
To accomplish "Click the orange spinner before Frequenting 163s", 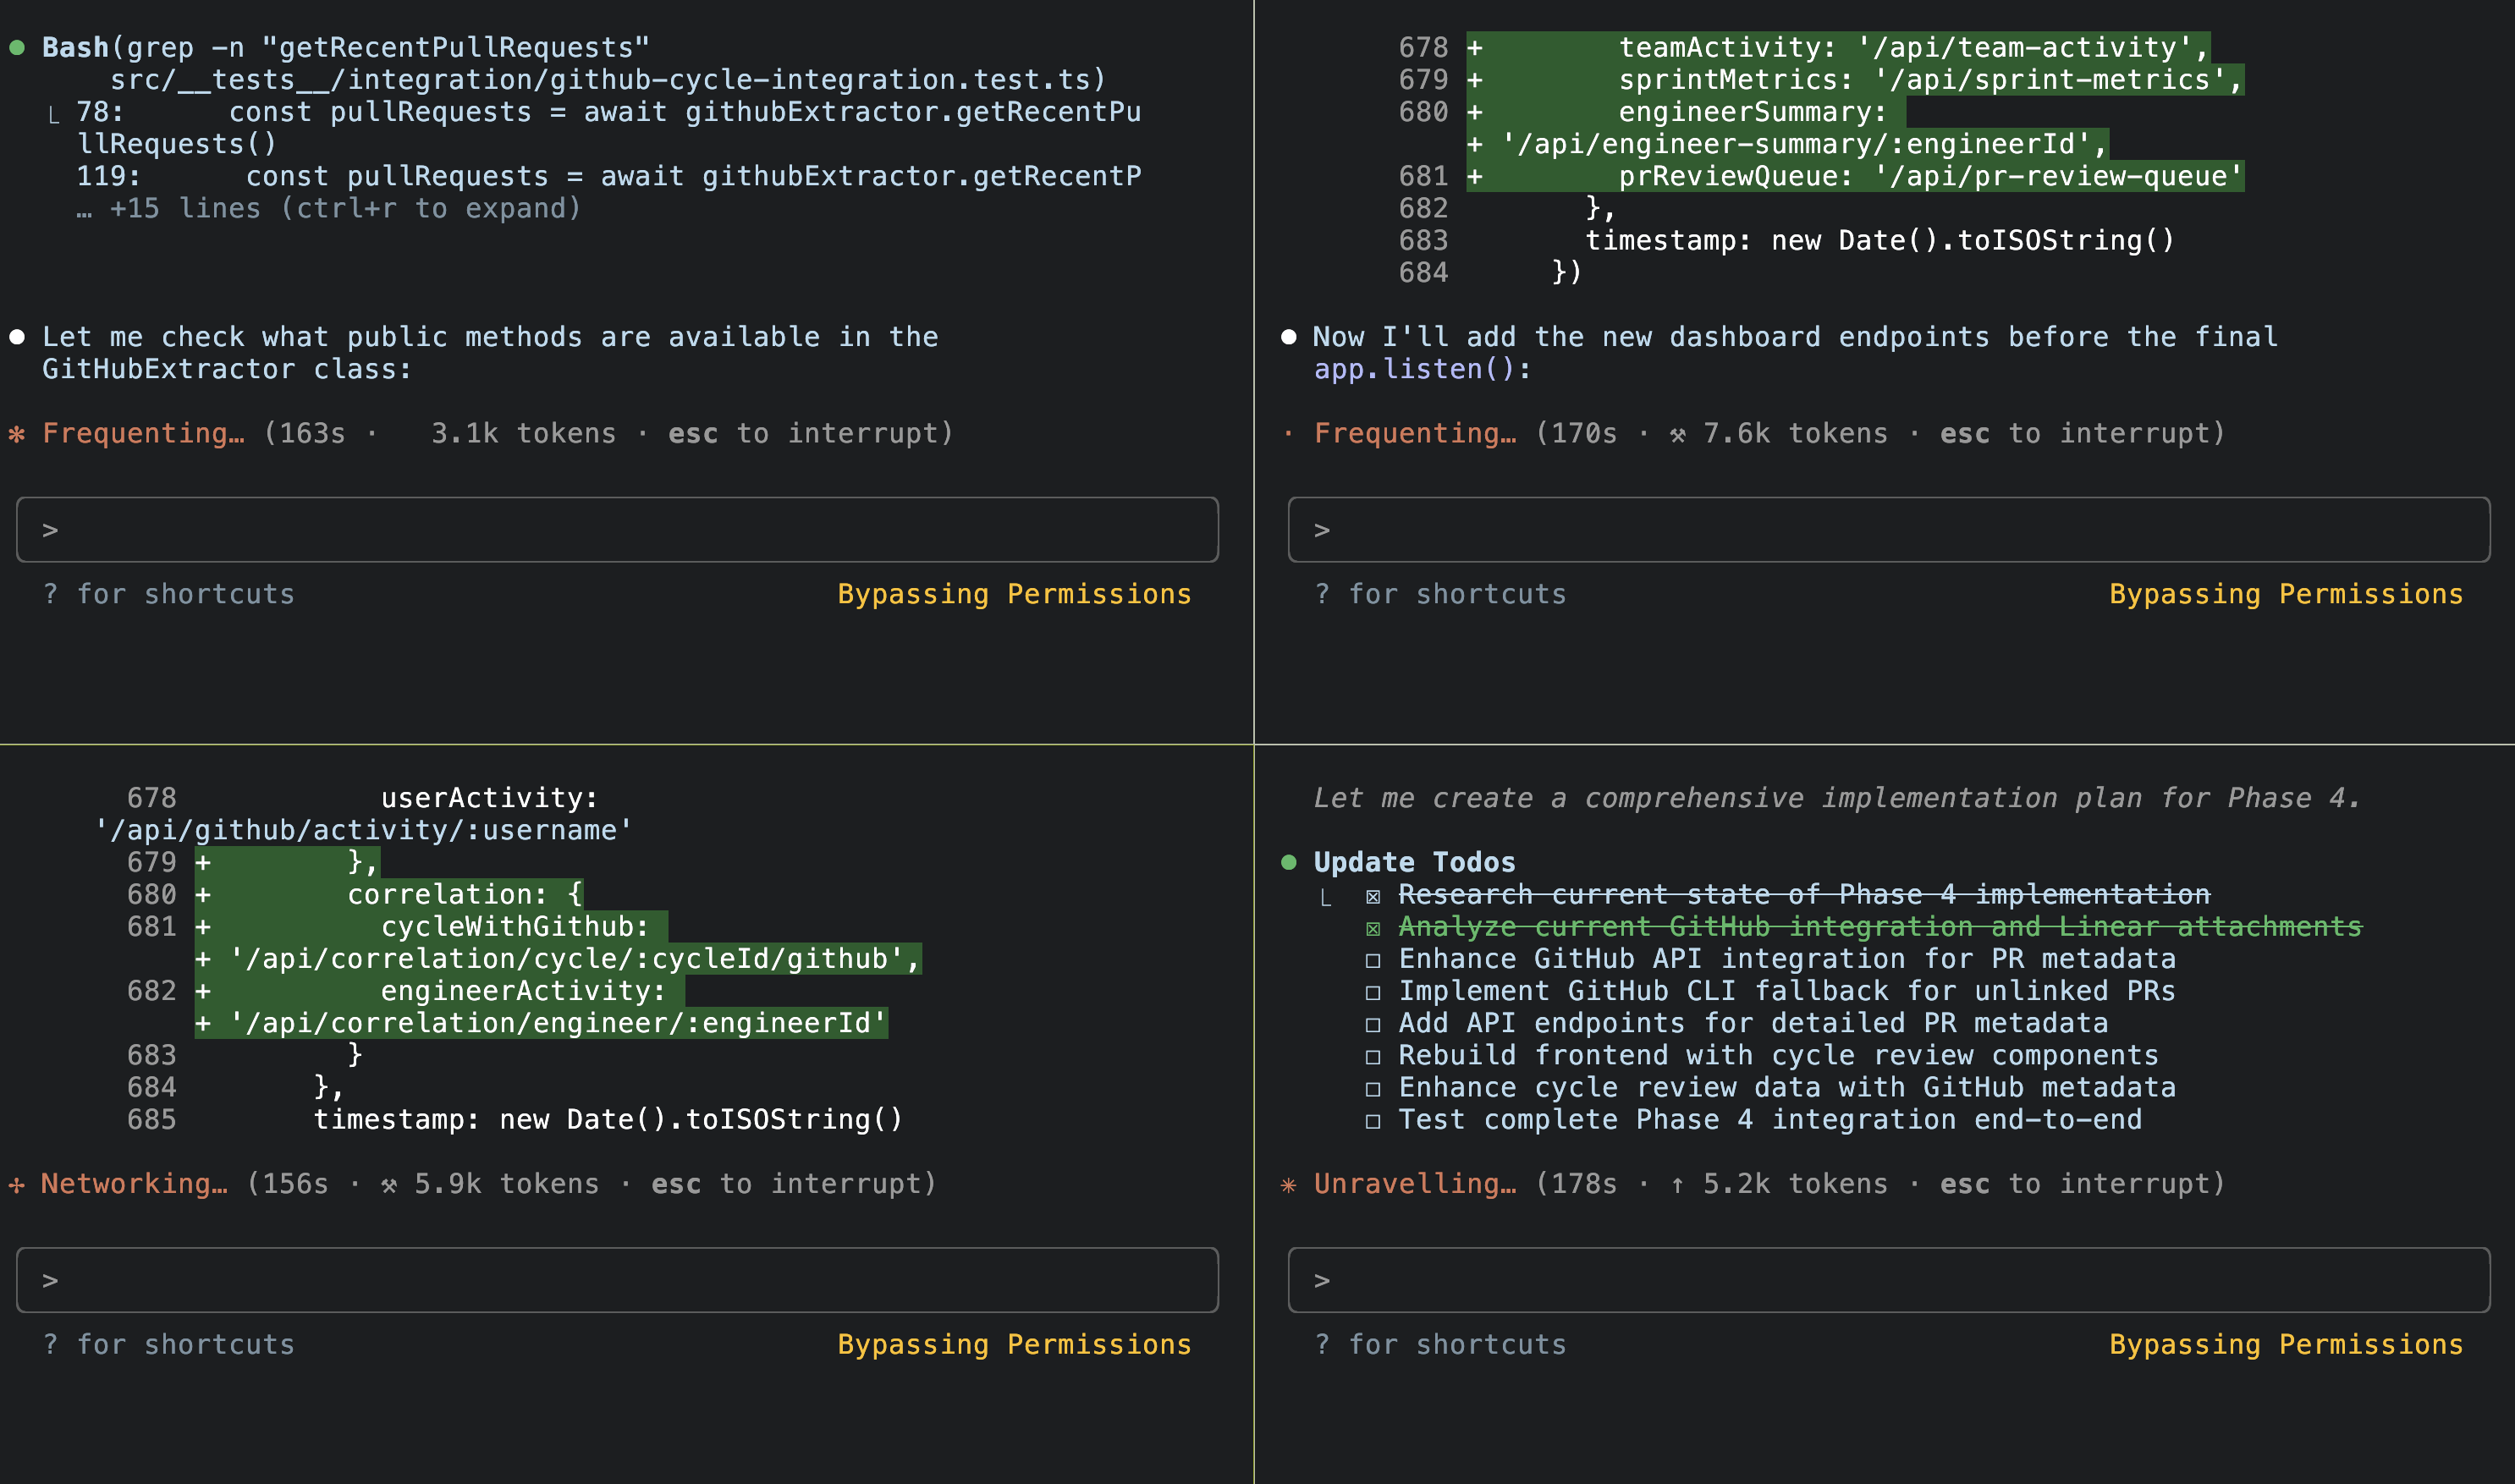I will click(17, 434).
